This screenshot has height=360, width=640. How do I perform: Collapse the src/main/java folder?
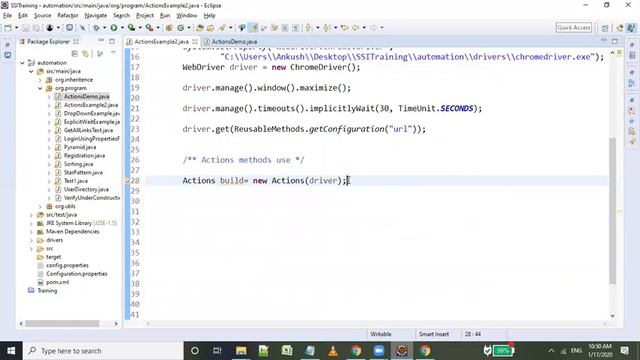(31, 71)
